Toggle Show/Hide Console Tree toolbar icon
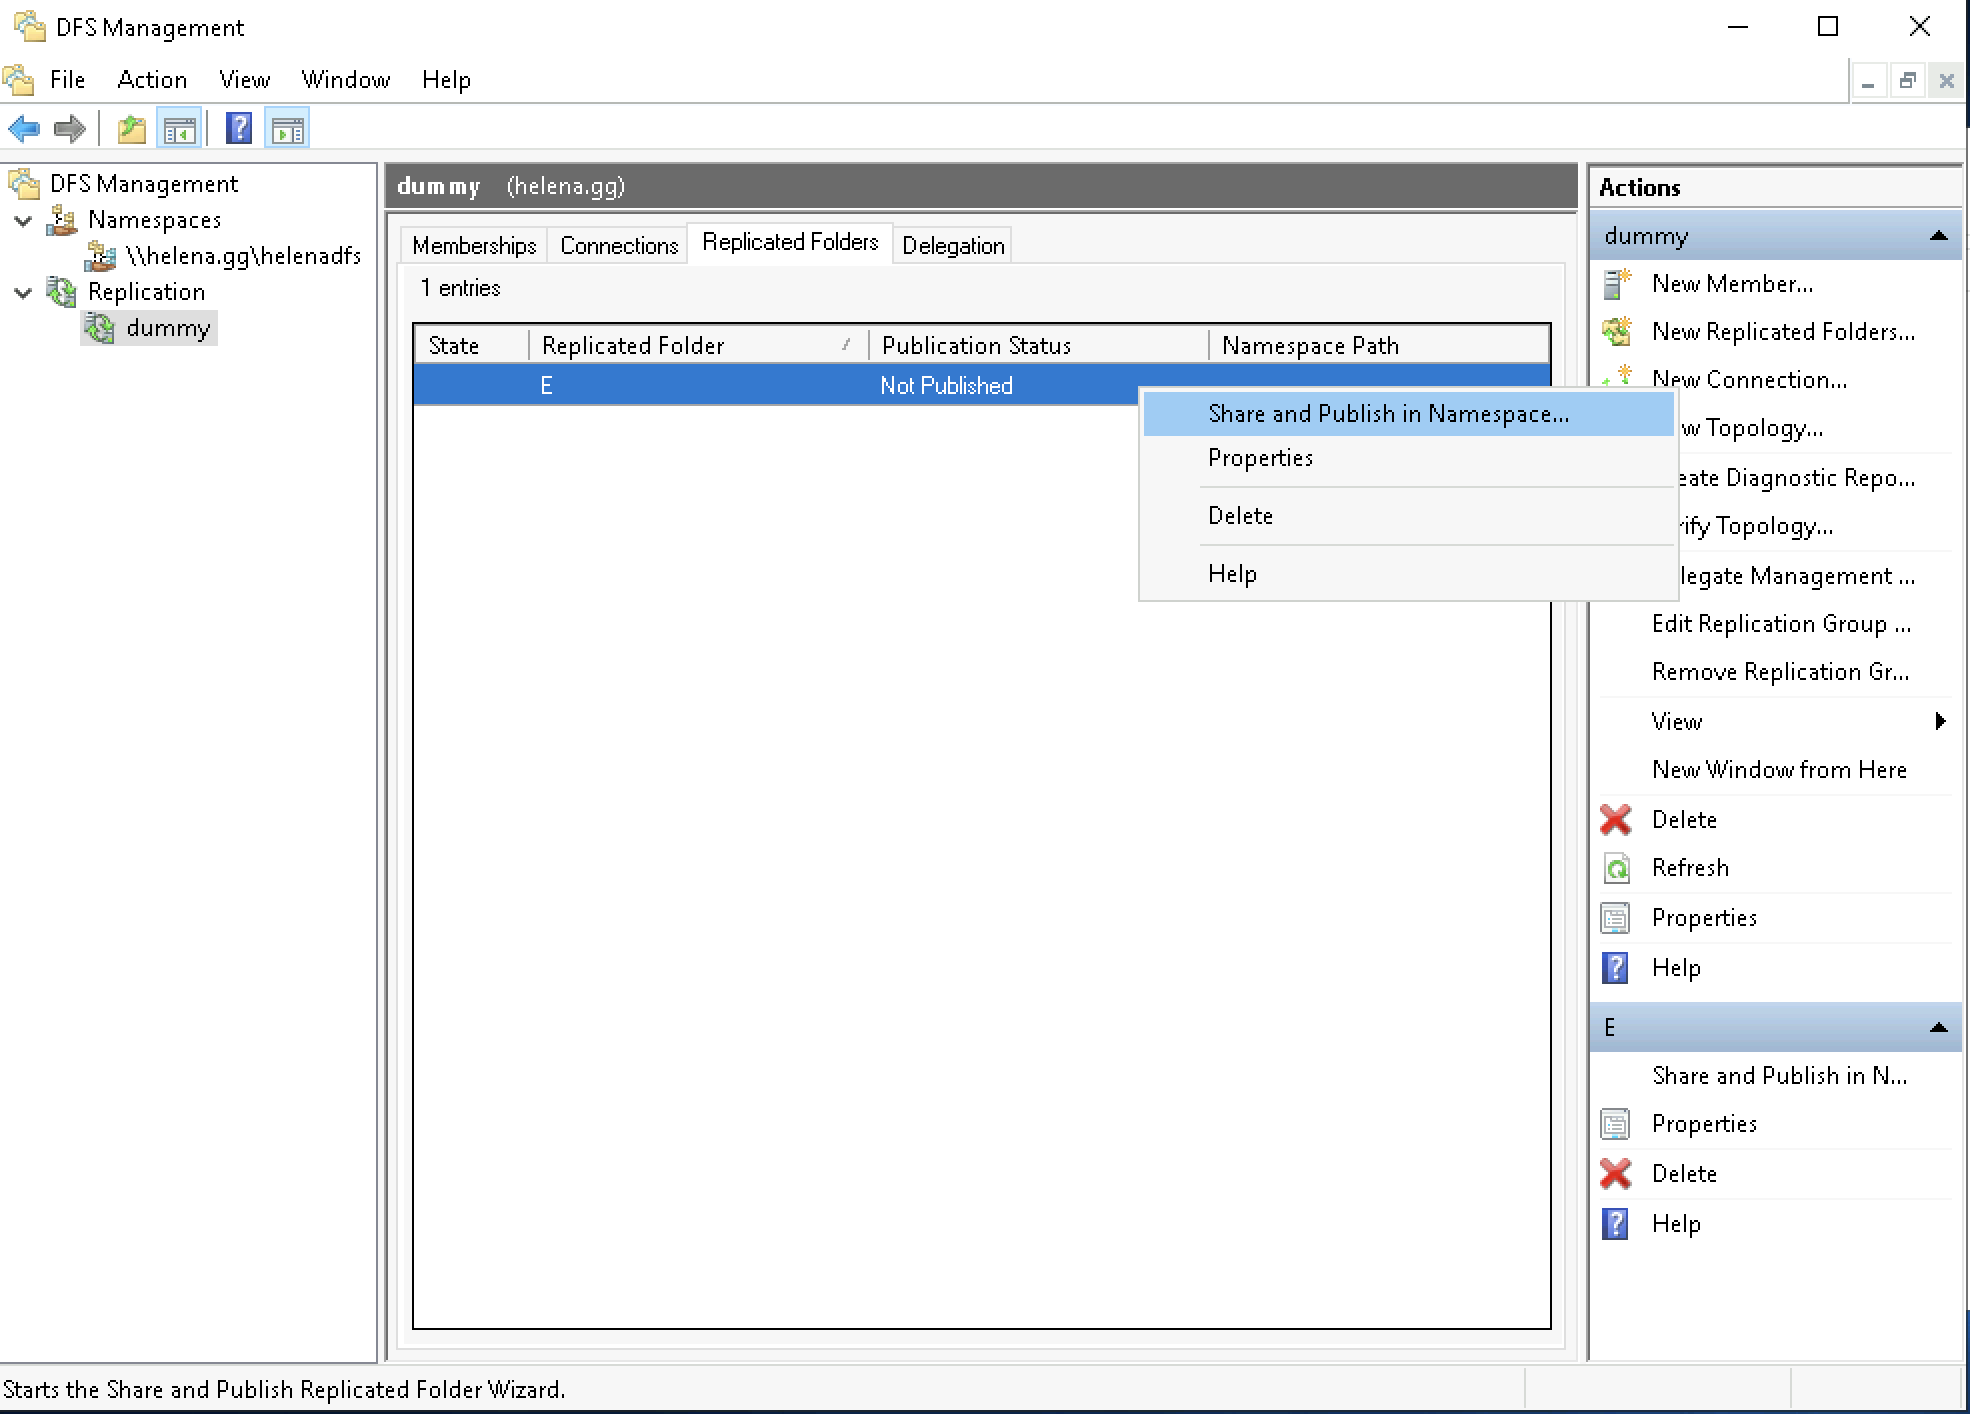Image resolution: width=1970 pixels, height=1414 pixels. point(180,129)
